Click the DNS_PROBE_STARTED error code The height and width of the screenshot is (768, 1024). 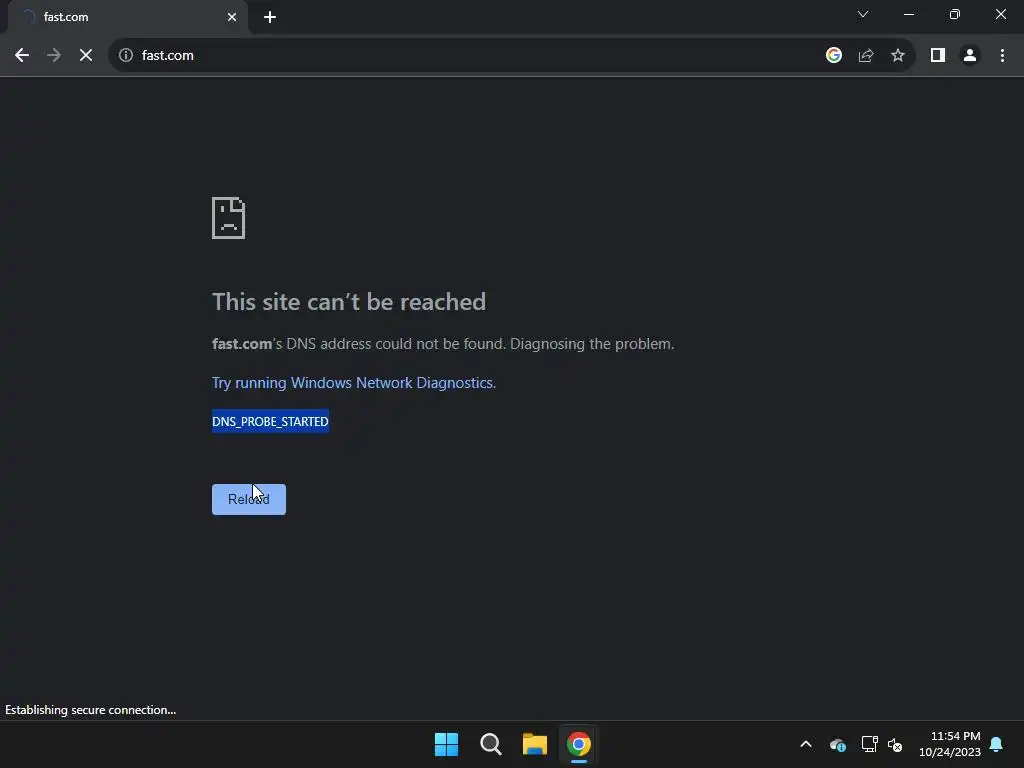click(270, 422)
